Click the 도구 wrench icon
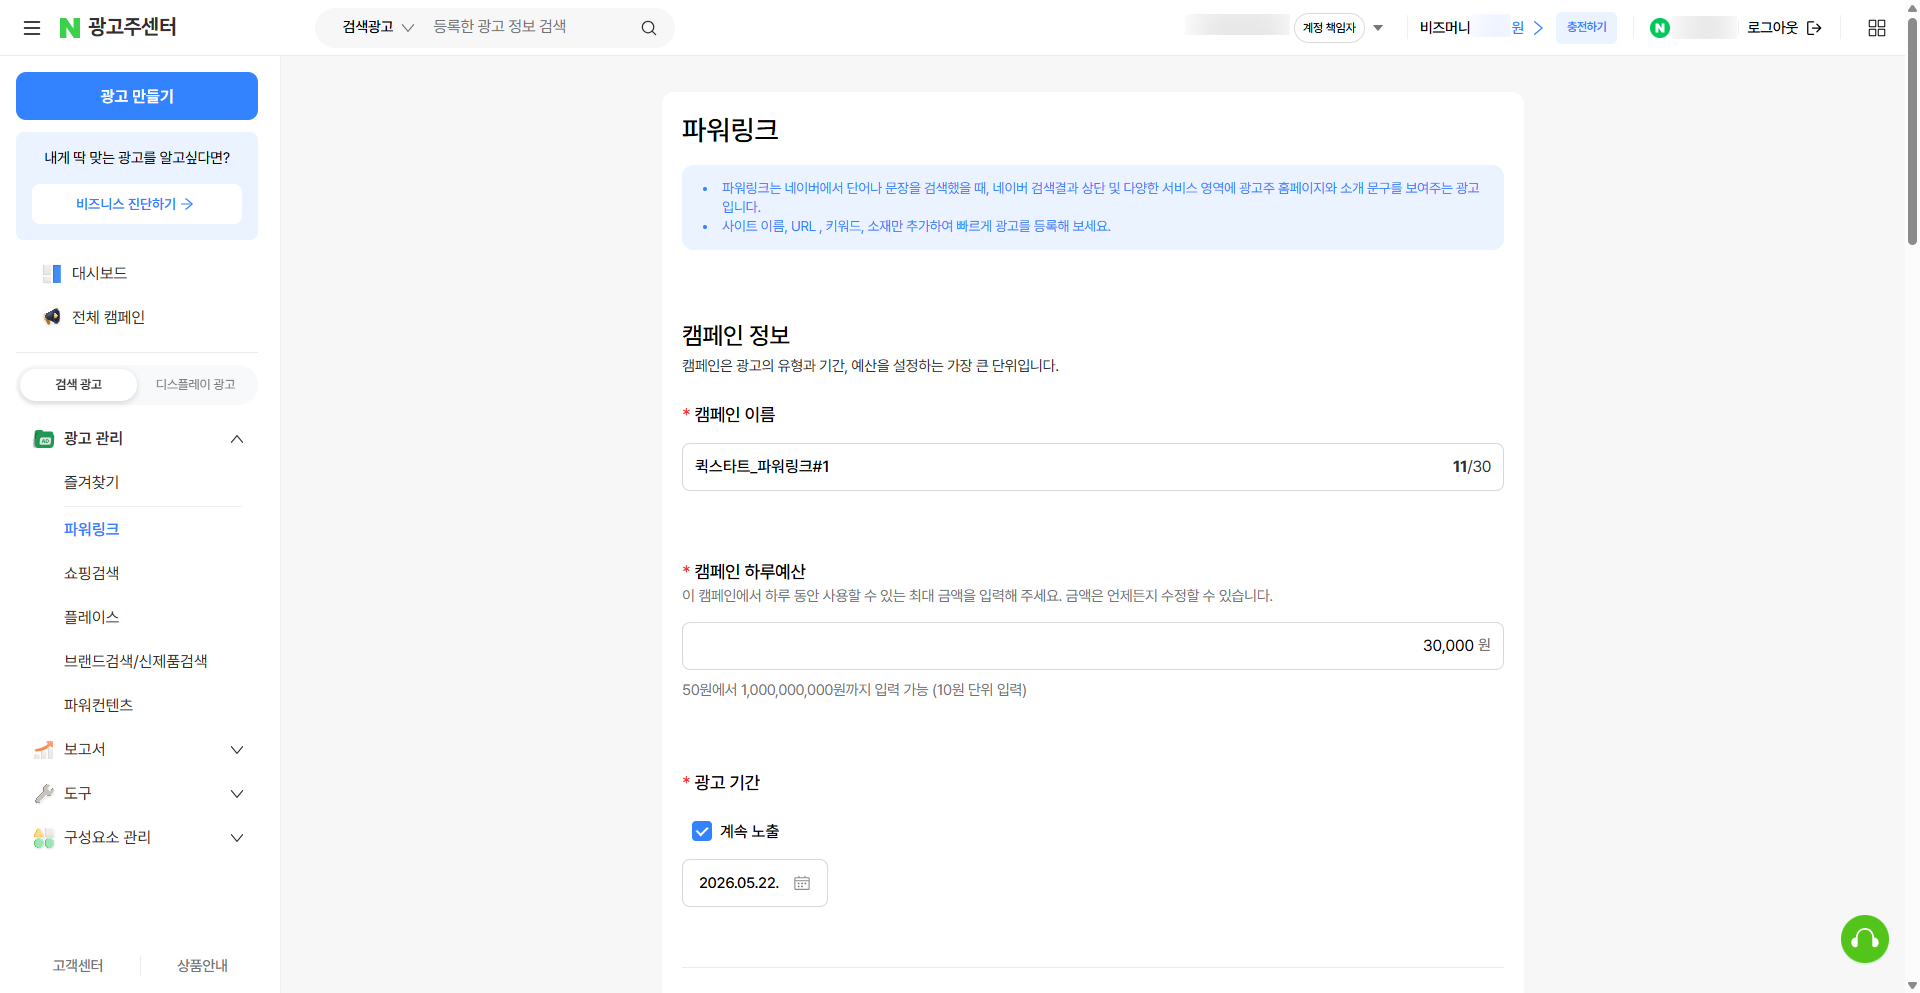 pos(44,793)
